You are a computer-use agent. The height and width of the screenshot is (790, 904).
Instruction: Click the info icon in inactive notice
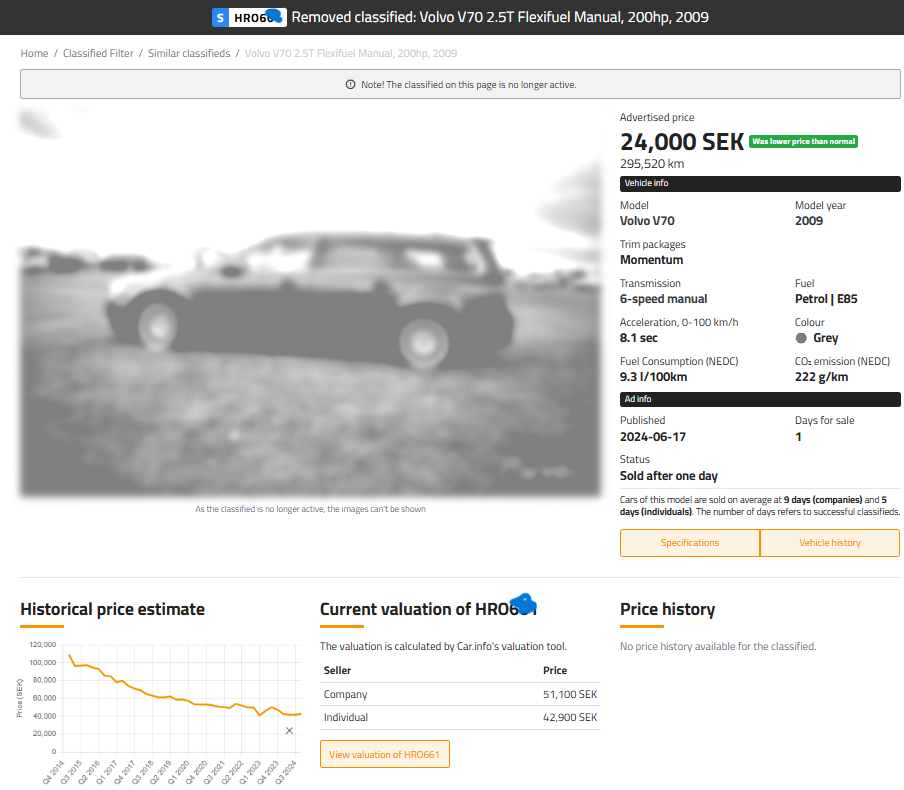click(x=350, y=85)
